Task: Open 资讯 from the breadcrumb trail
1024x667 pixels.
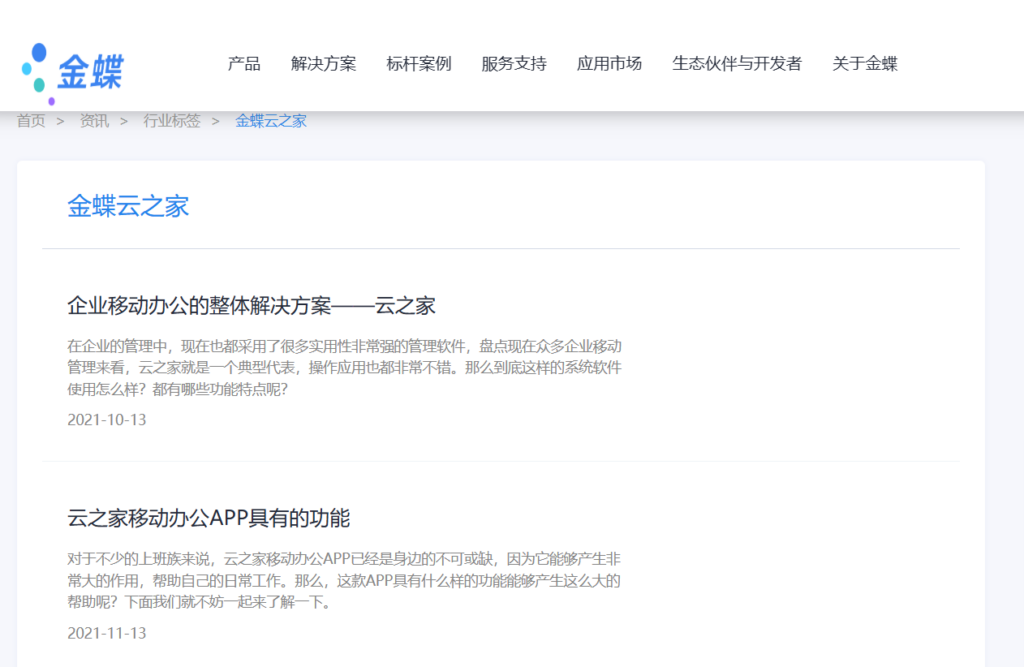Action: tap(93, 120)
